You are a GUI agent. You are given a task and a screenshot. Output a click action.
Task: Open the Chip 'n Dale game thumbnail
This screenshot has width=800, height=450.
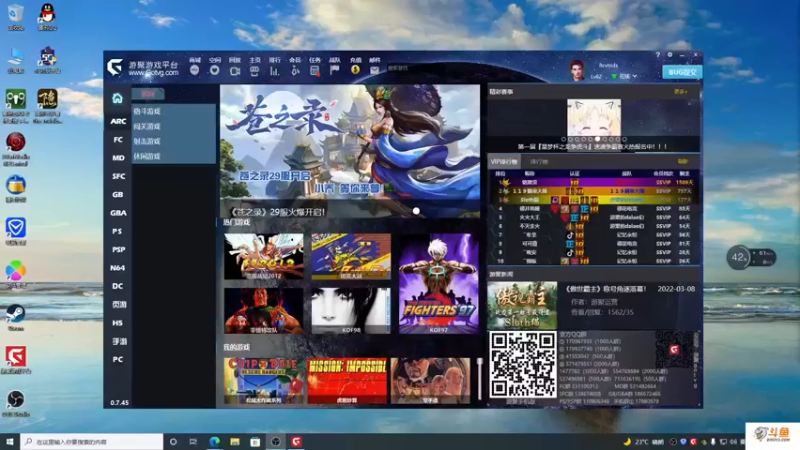coord(263,381)
